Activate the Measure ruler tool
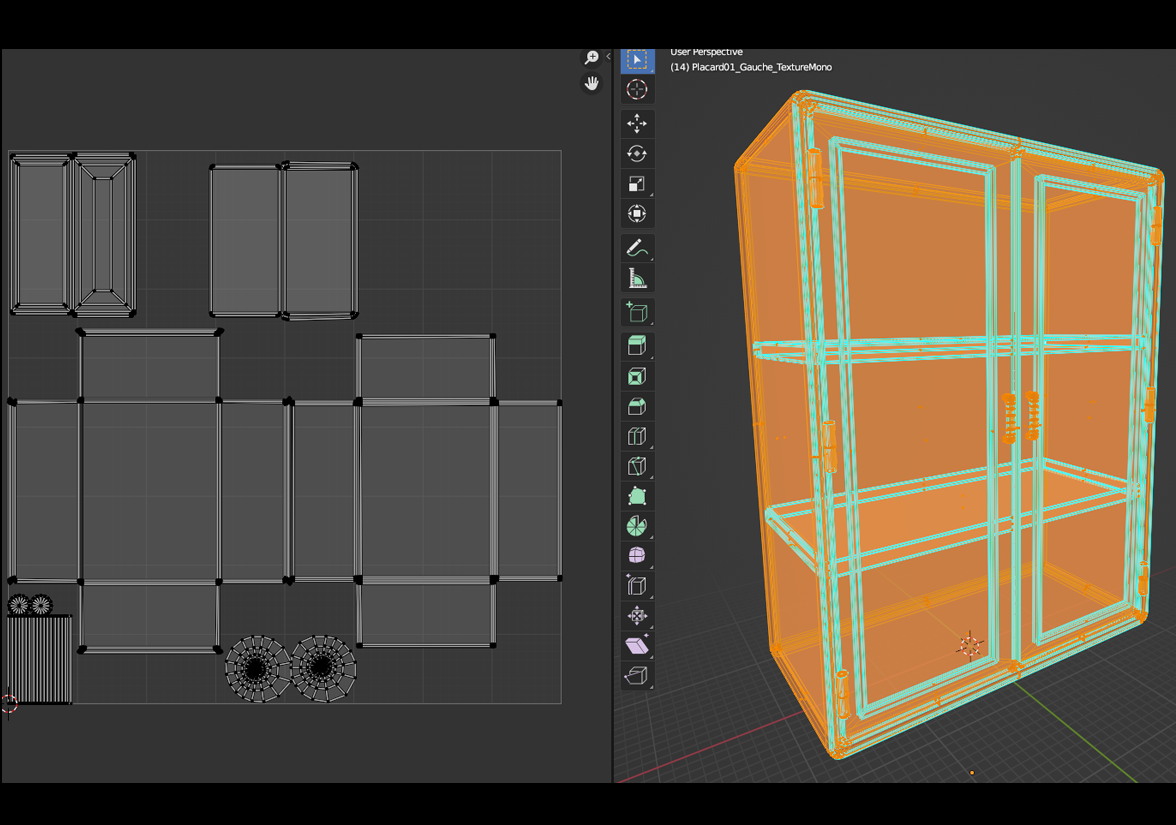Image resolution: width=1176 pixels, height=825 pixels. pos(637,278)
